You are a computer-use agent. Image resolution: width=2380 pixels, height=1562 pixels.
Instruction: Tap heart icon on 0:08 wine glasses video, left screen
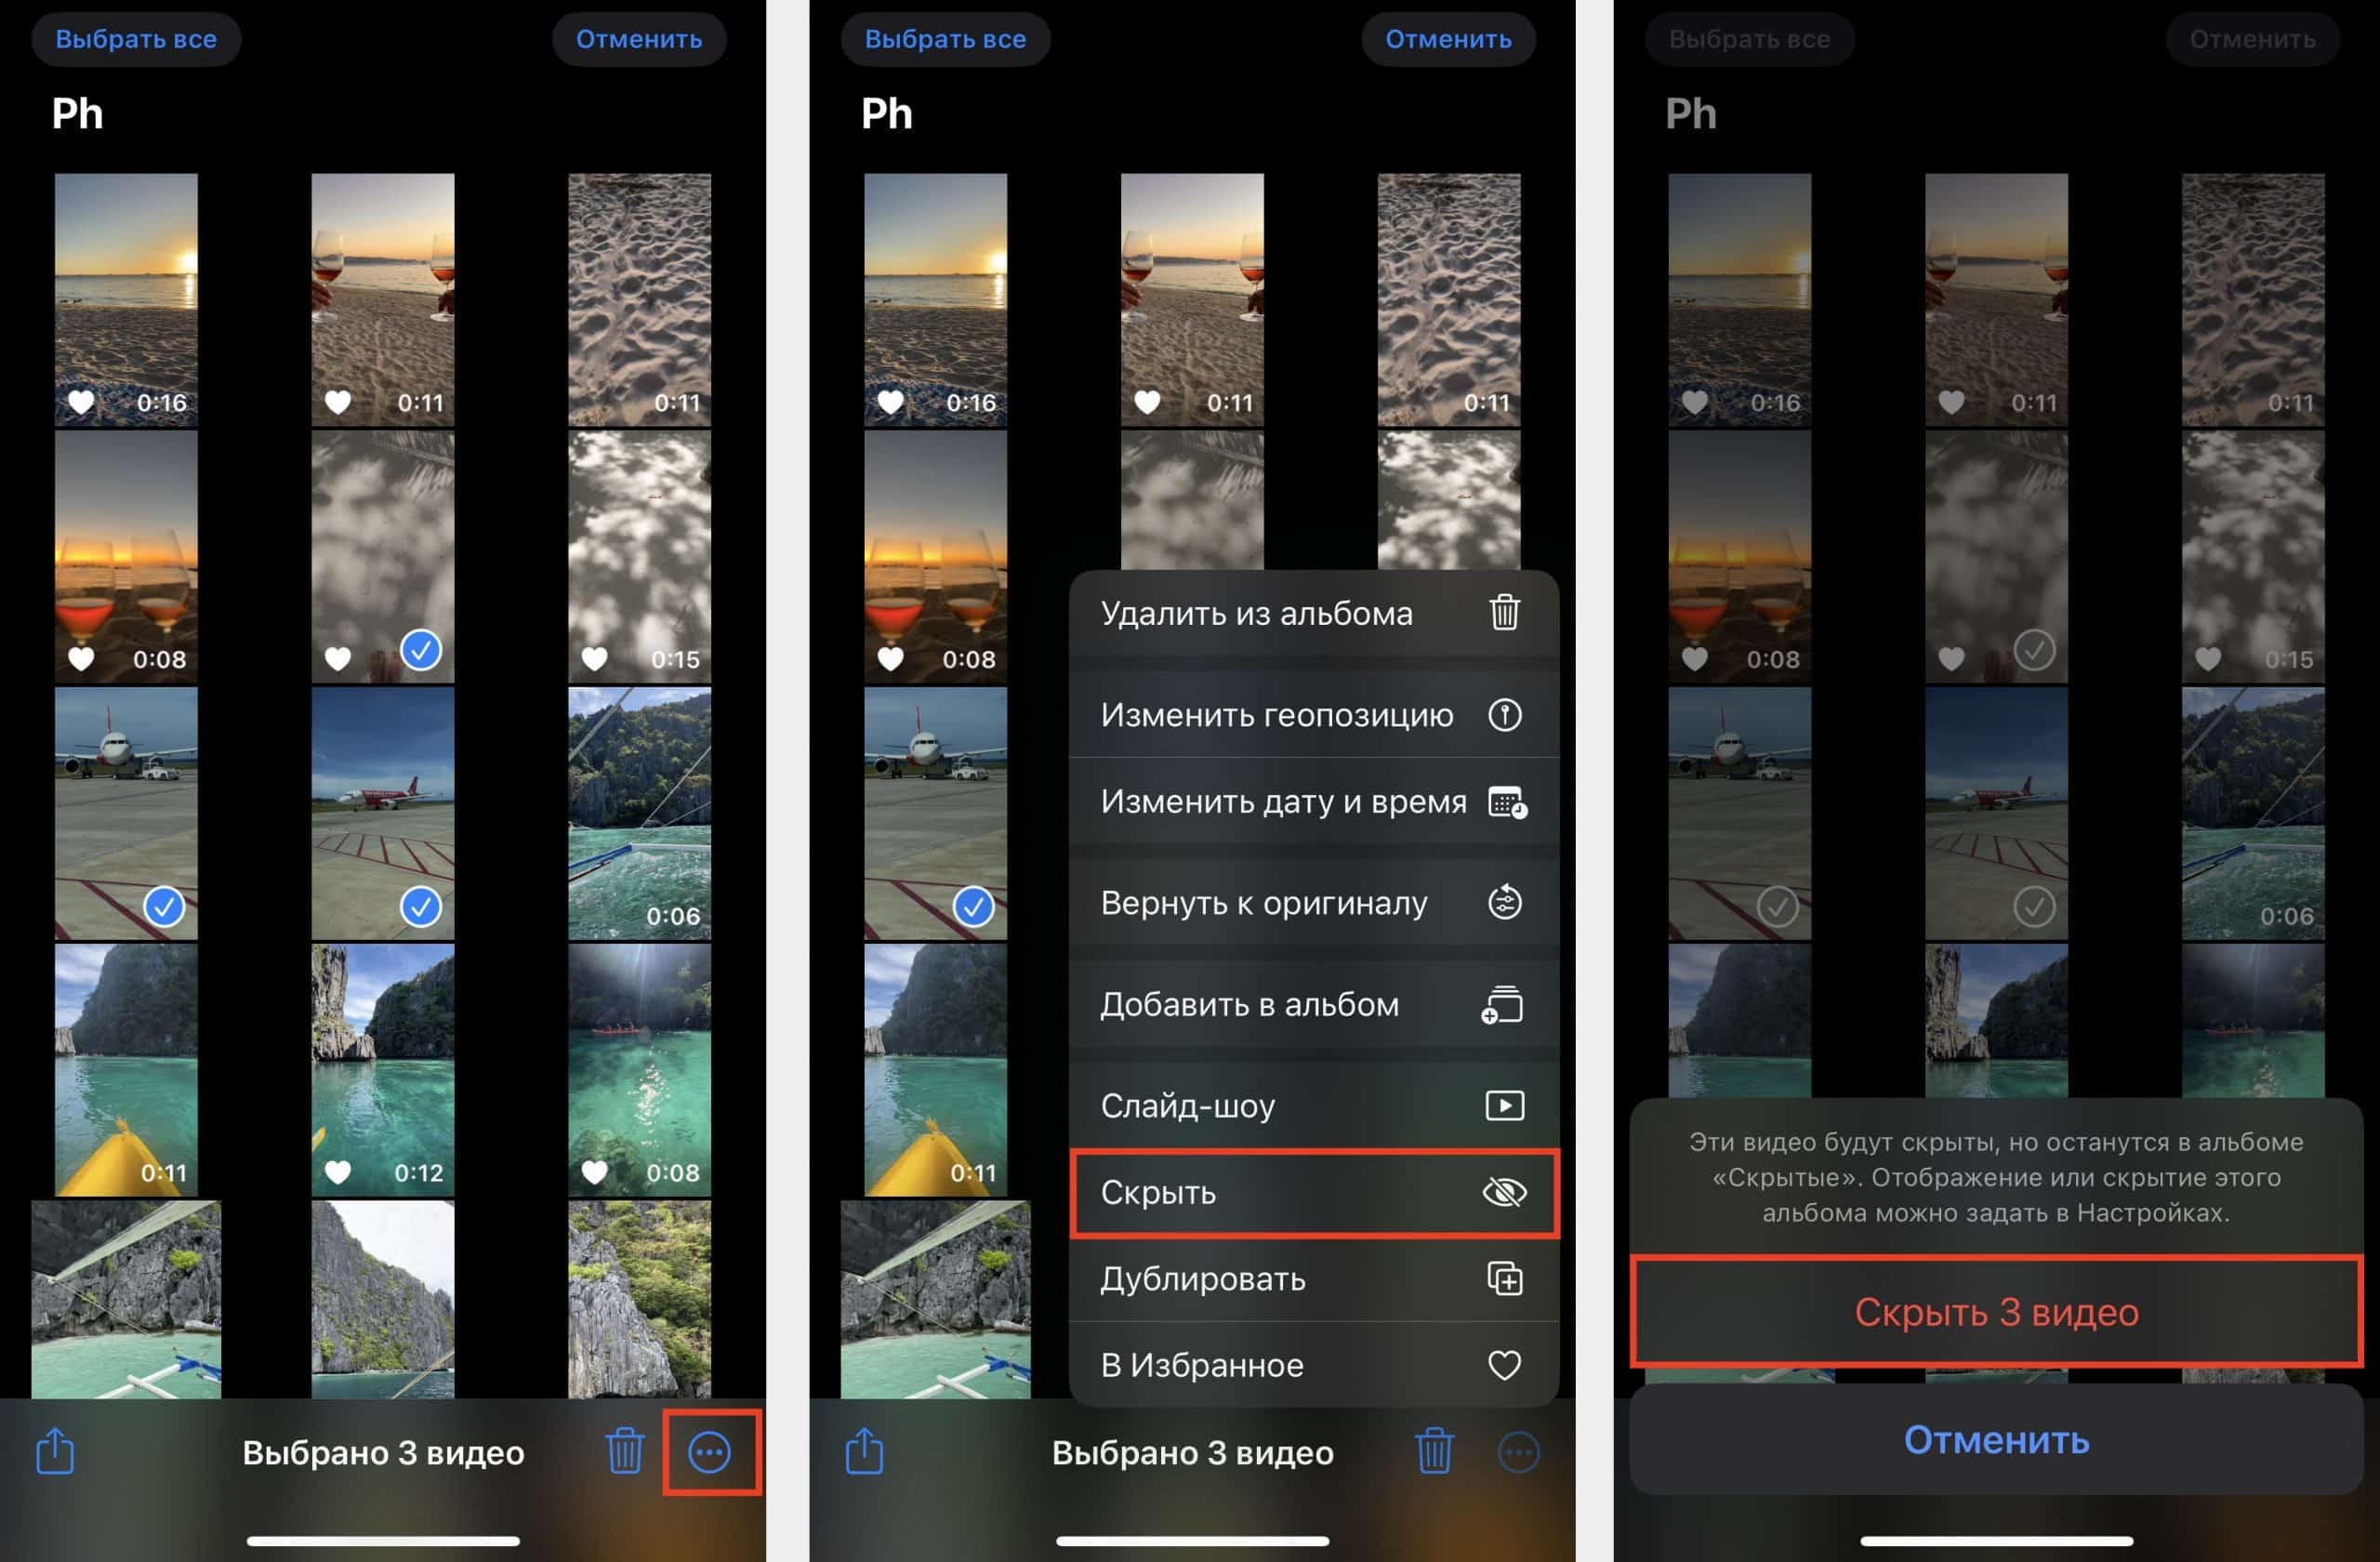(81, 659)
